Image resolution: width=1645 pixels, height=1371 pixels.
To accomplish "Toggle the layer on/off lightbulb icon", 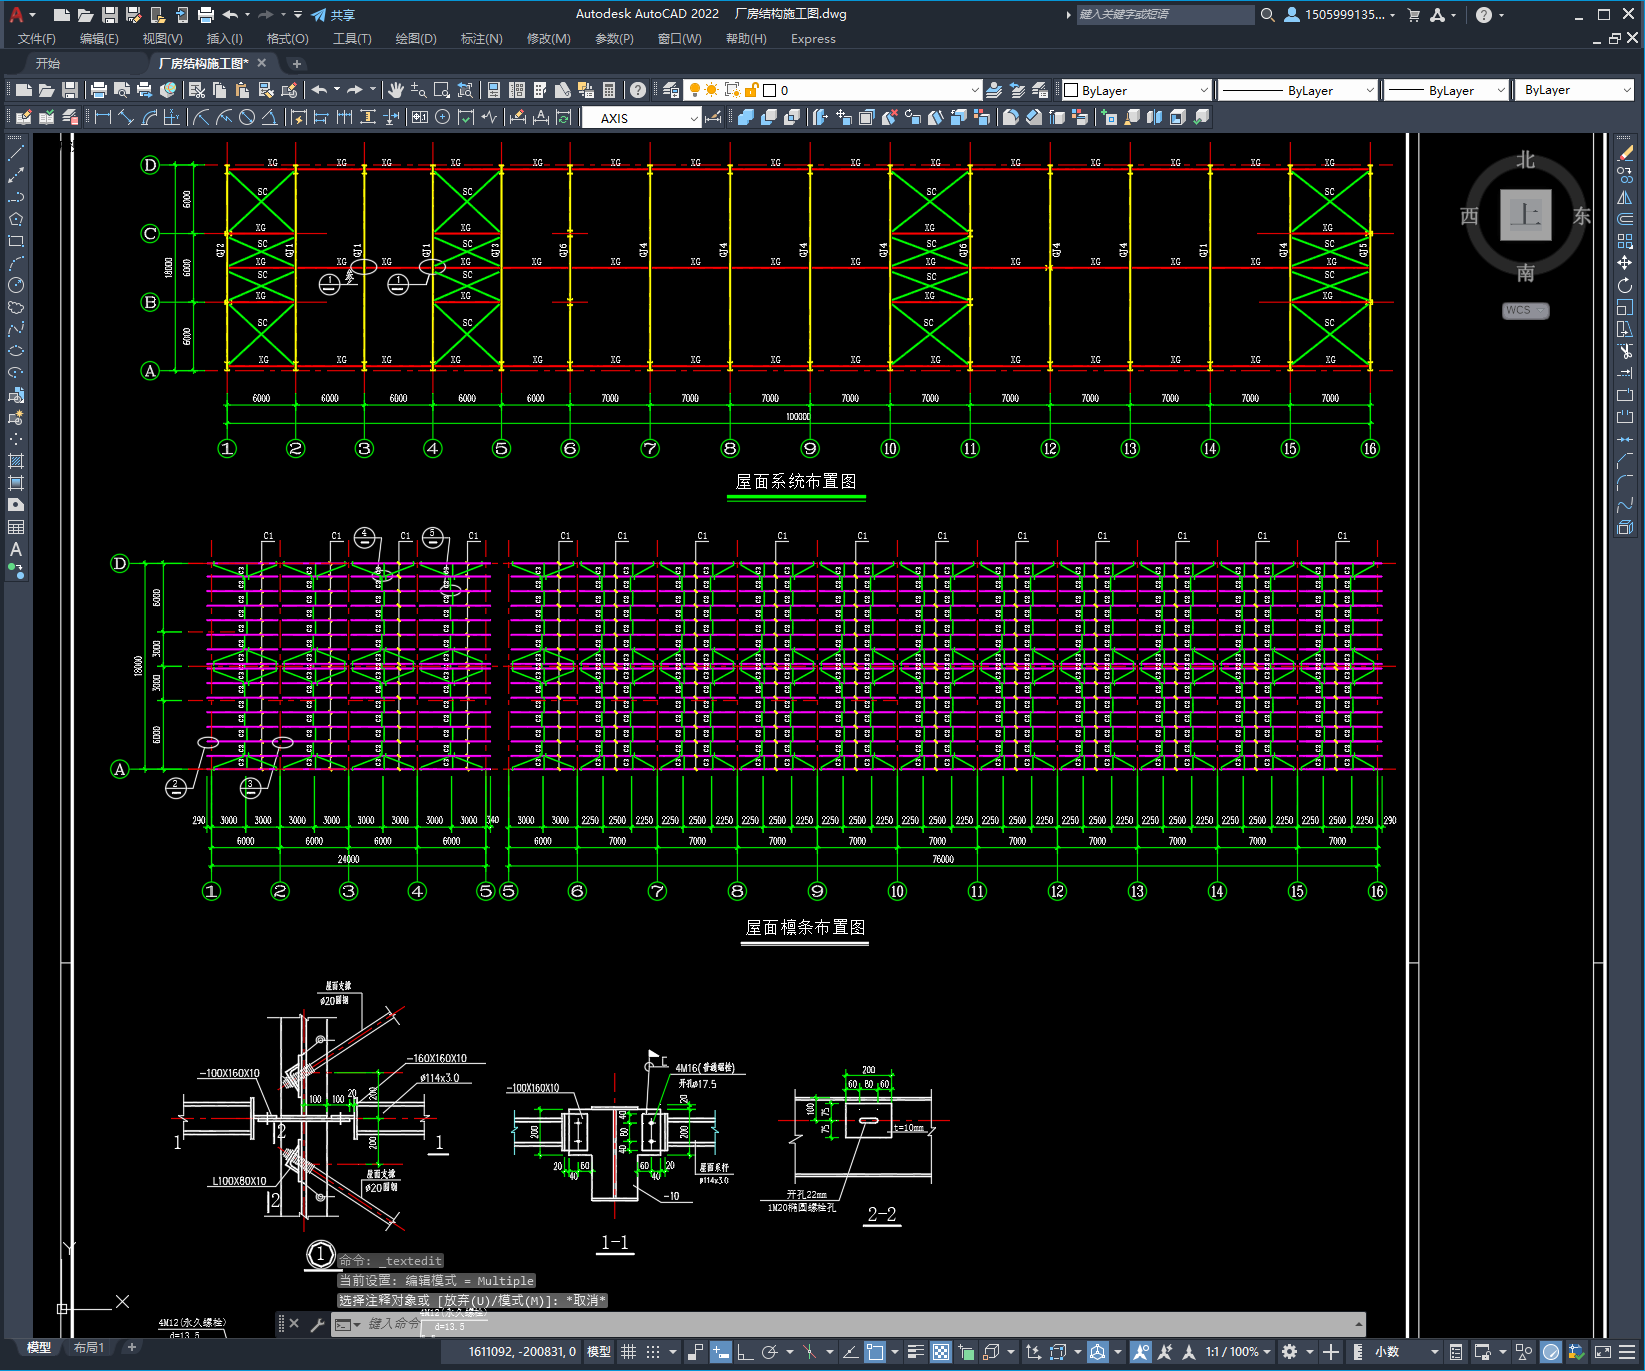I will (x=695, y=90).
